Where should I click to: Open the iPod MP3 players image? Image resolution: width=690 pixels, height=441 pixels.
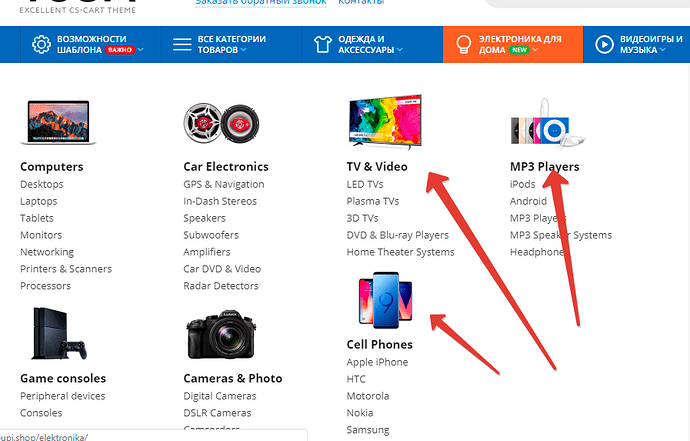point(547,123)
